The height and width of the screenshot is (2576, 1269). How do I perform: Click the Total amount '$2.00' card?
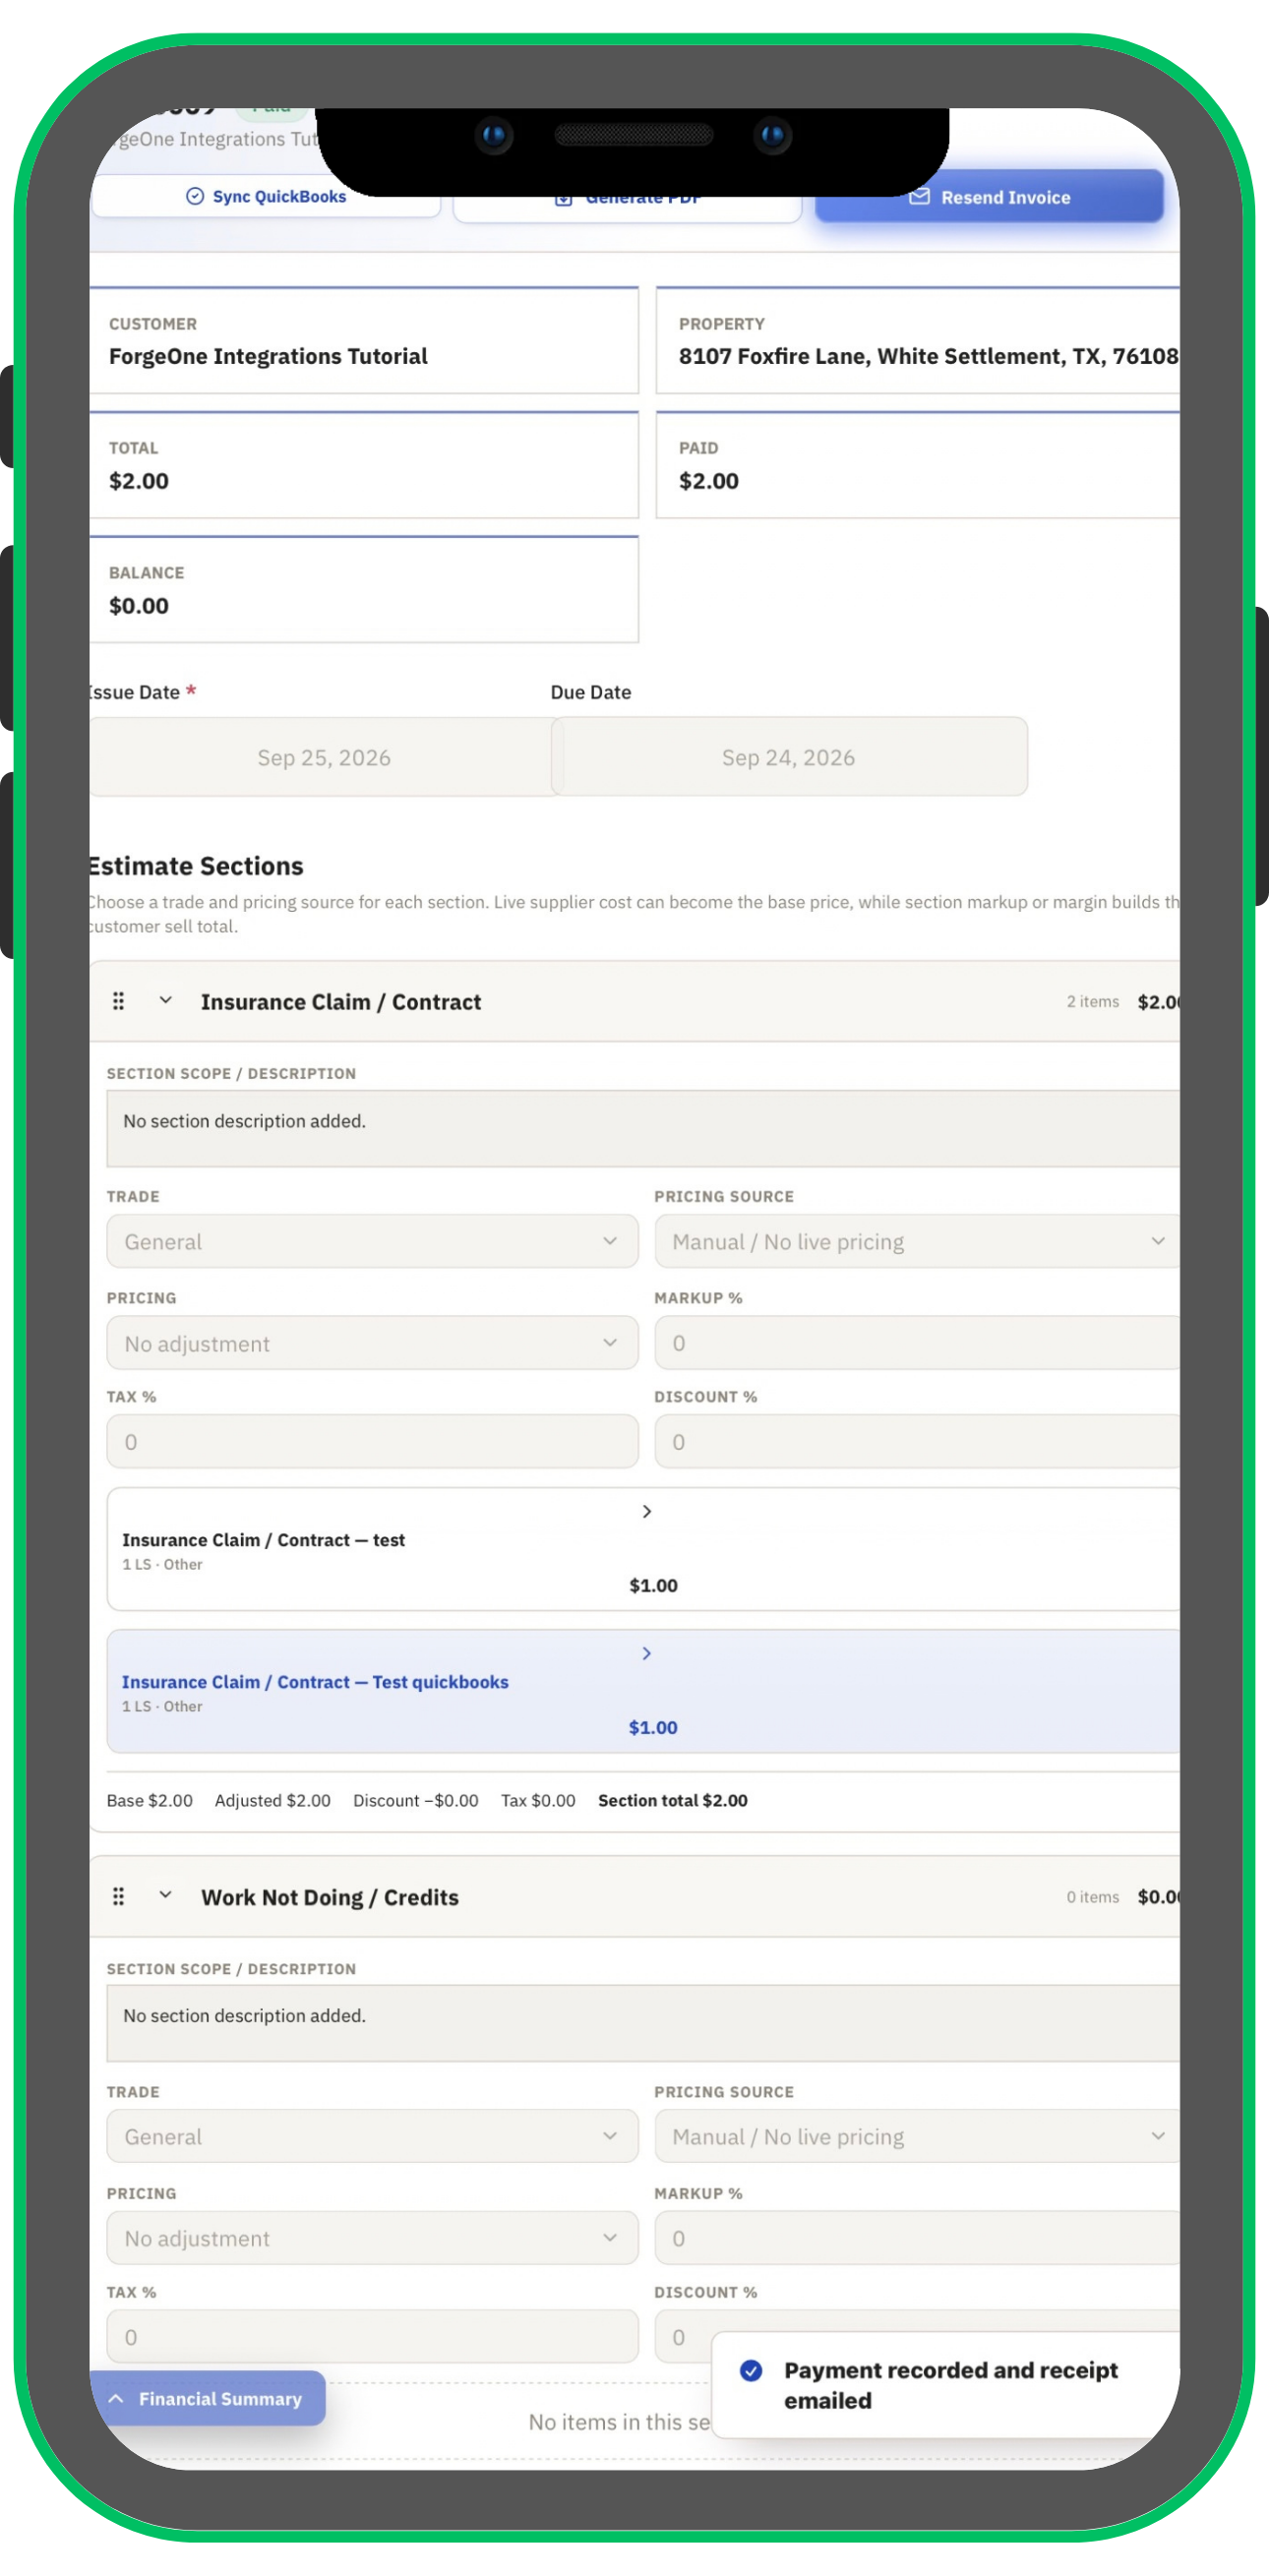pyautogui.click(x=364, y=465)
